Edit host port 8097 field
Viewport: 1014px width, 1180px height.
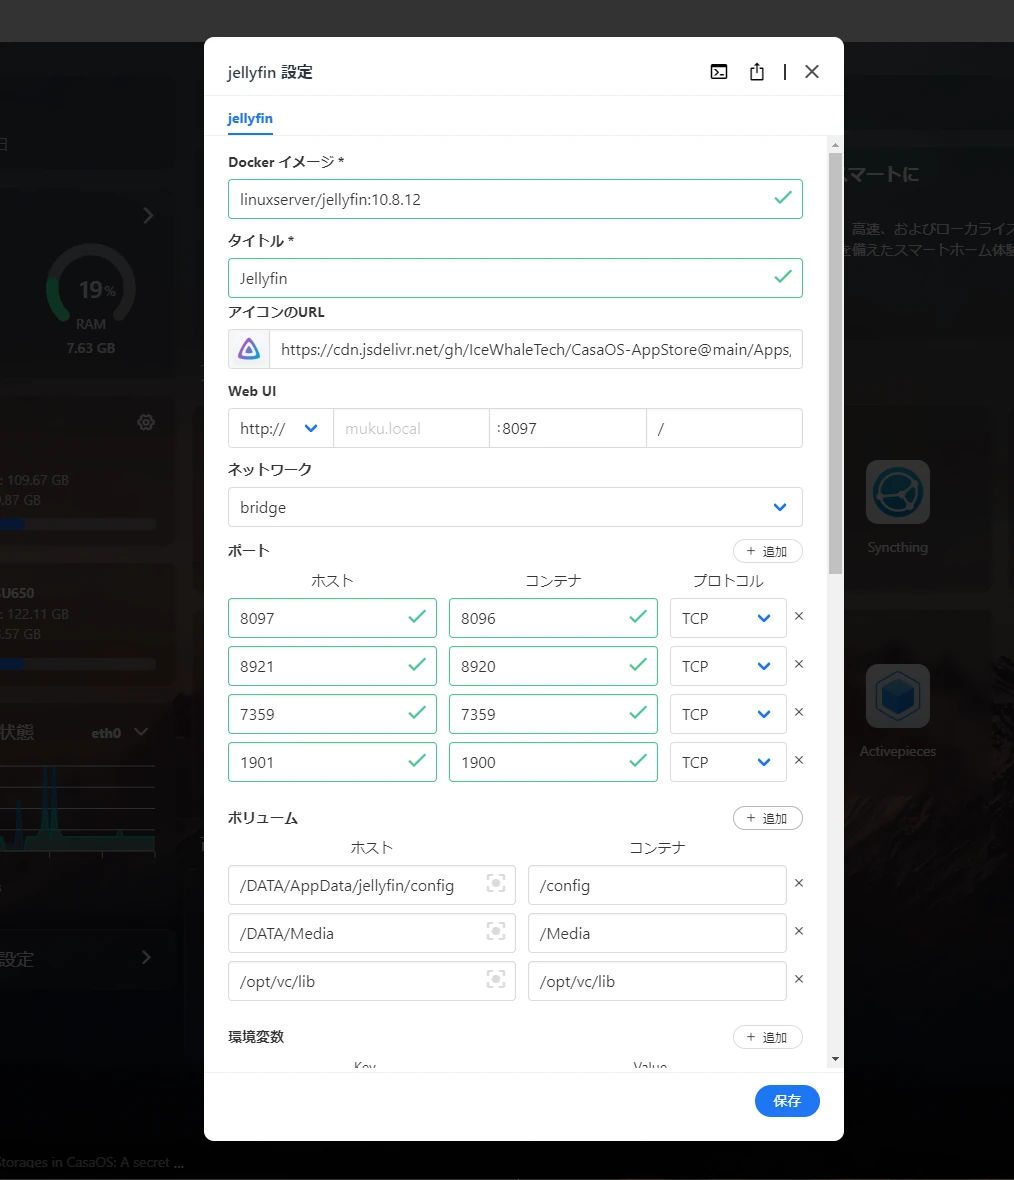coord(332,618)
